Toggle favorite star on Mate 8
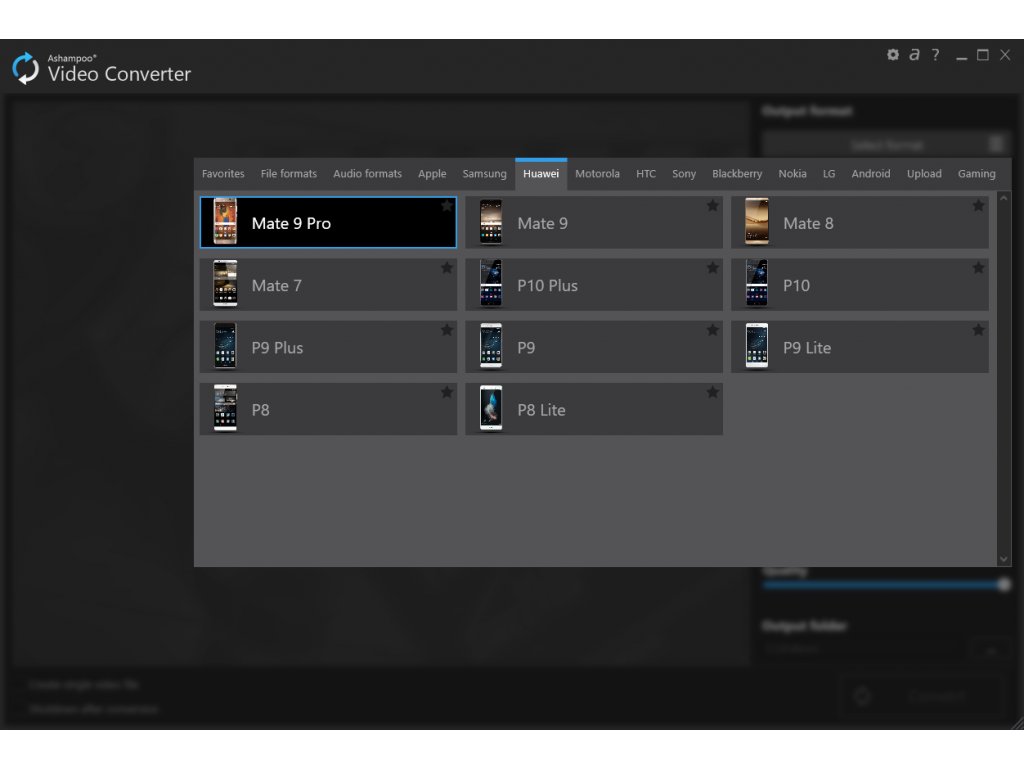This screenshot has width=1024, height=768. (978, 206)
